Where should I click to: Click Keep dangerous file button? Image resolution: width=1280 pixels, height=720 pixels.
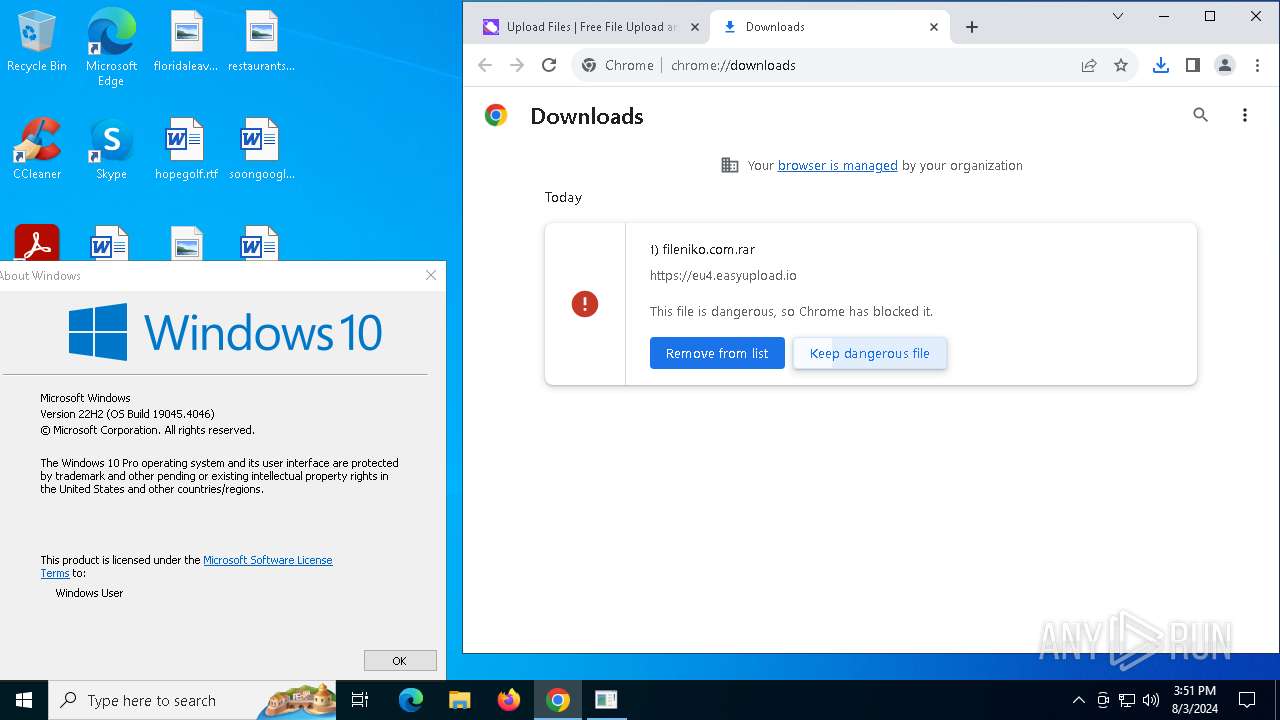pos(870,353)
